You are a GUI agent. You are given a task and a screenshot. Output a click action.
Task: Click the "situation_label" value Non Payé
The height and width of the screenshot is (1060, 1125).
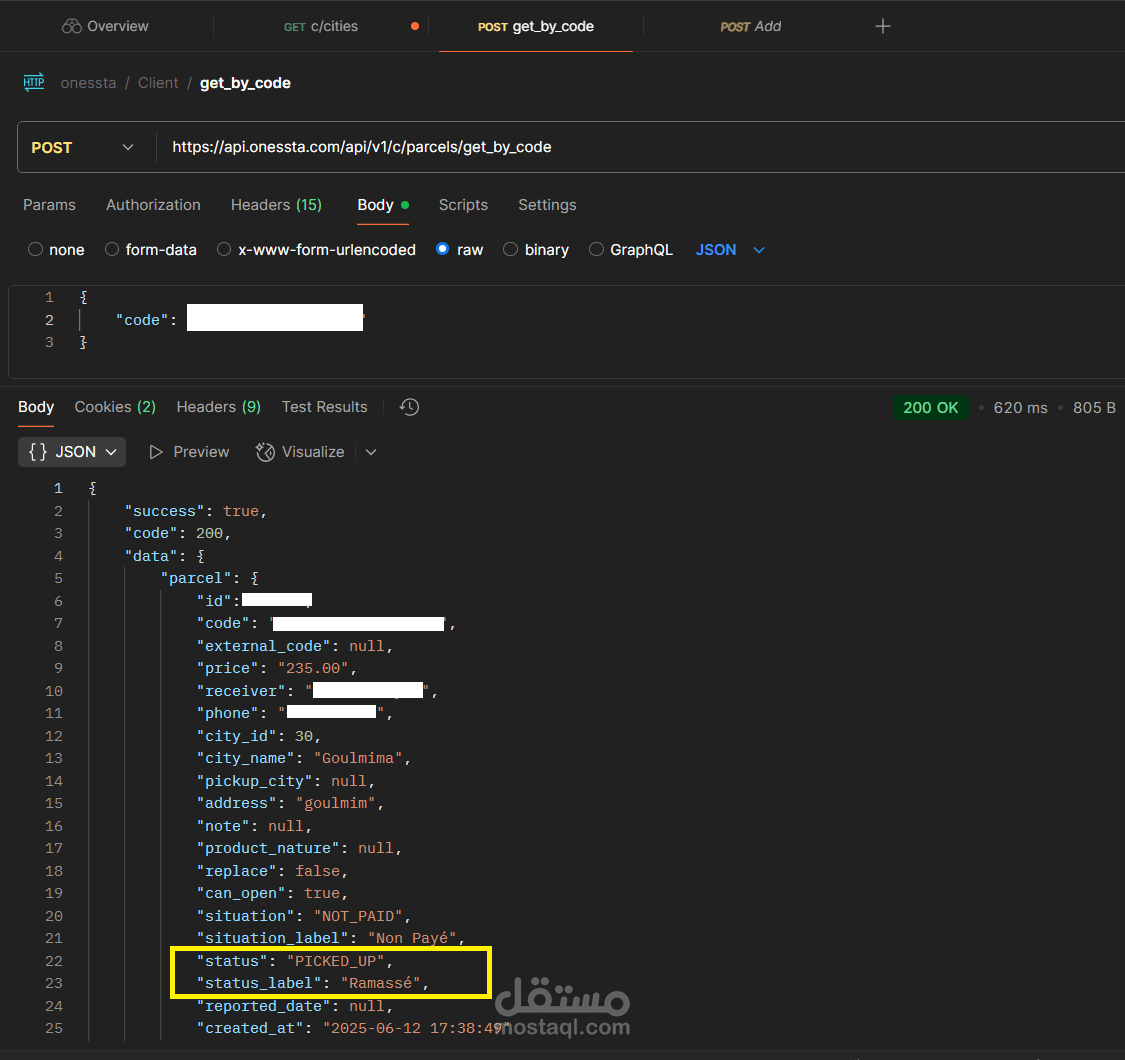412,938
